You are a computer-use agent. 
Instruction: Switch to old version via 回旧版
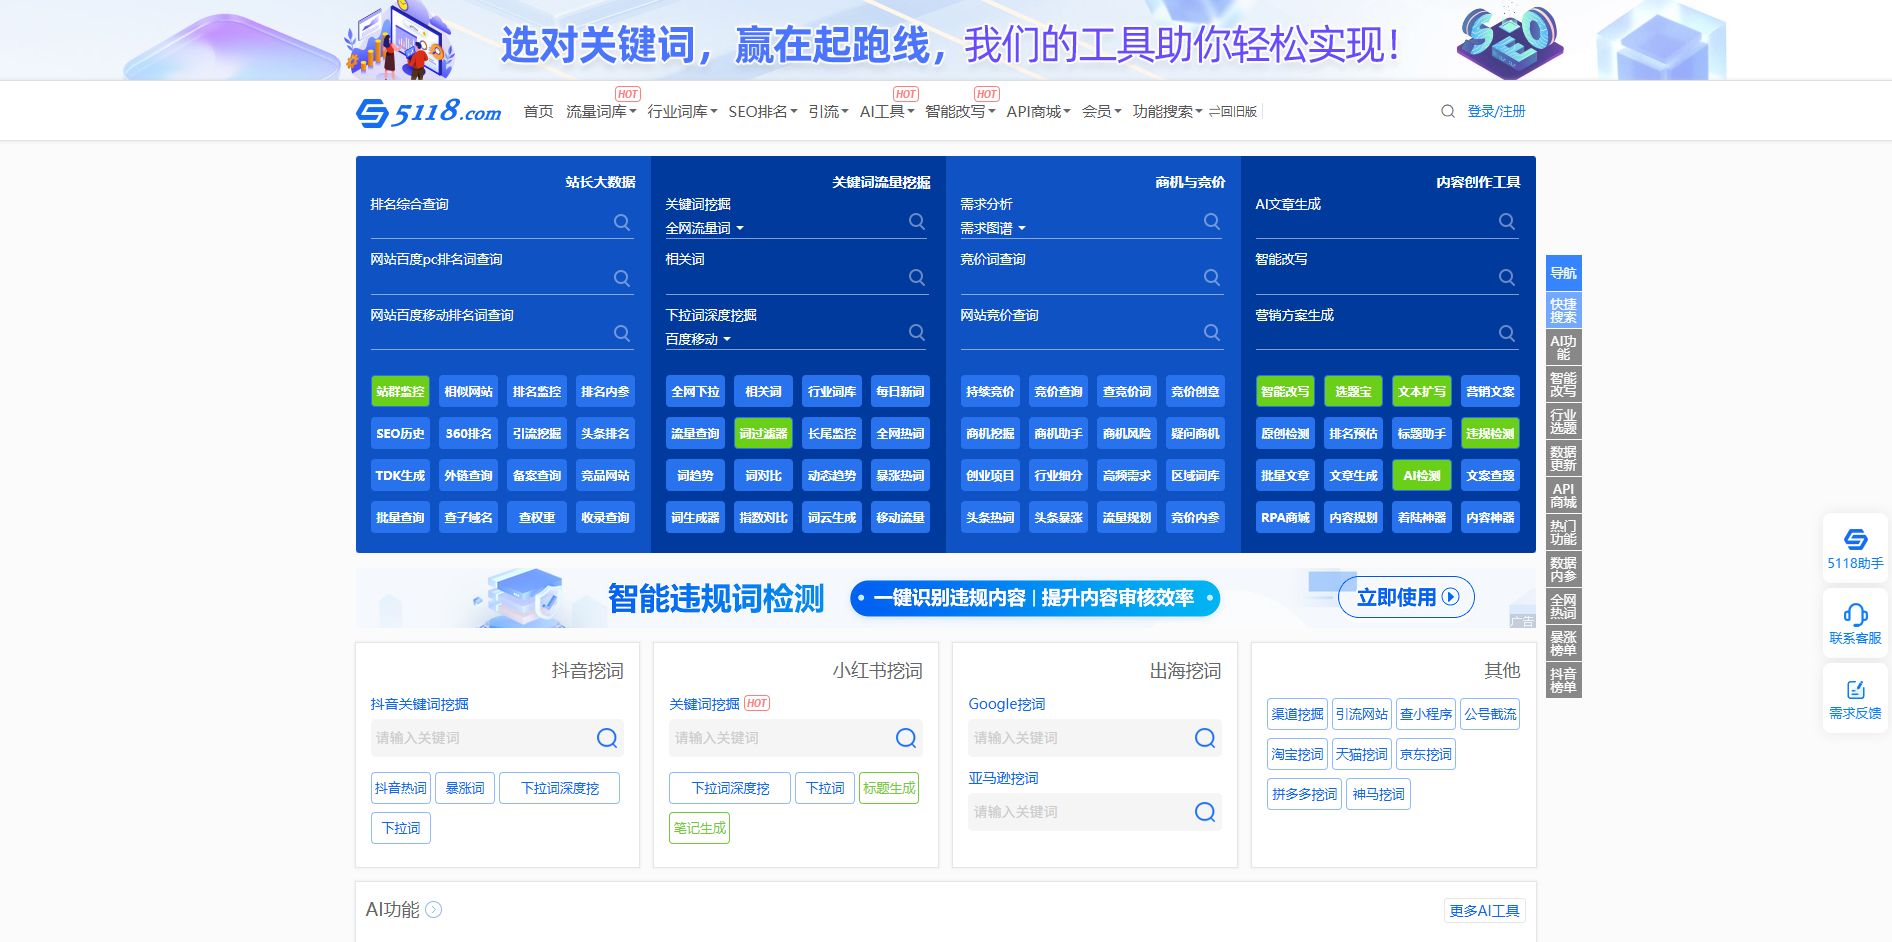(1233, 112)
